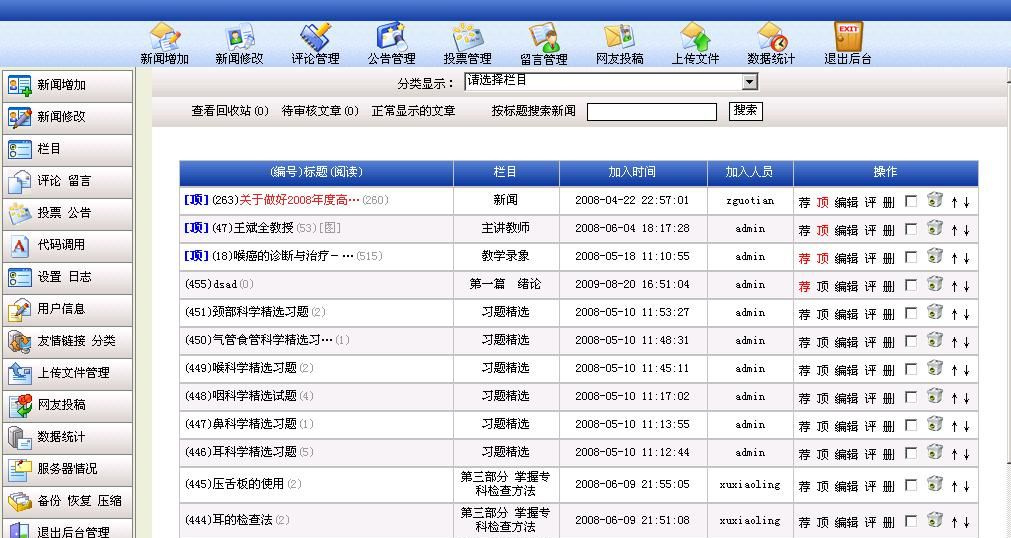Open 设置 in the left sidebar

(49, 277)
